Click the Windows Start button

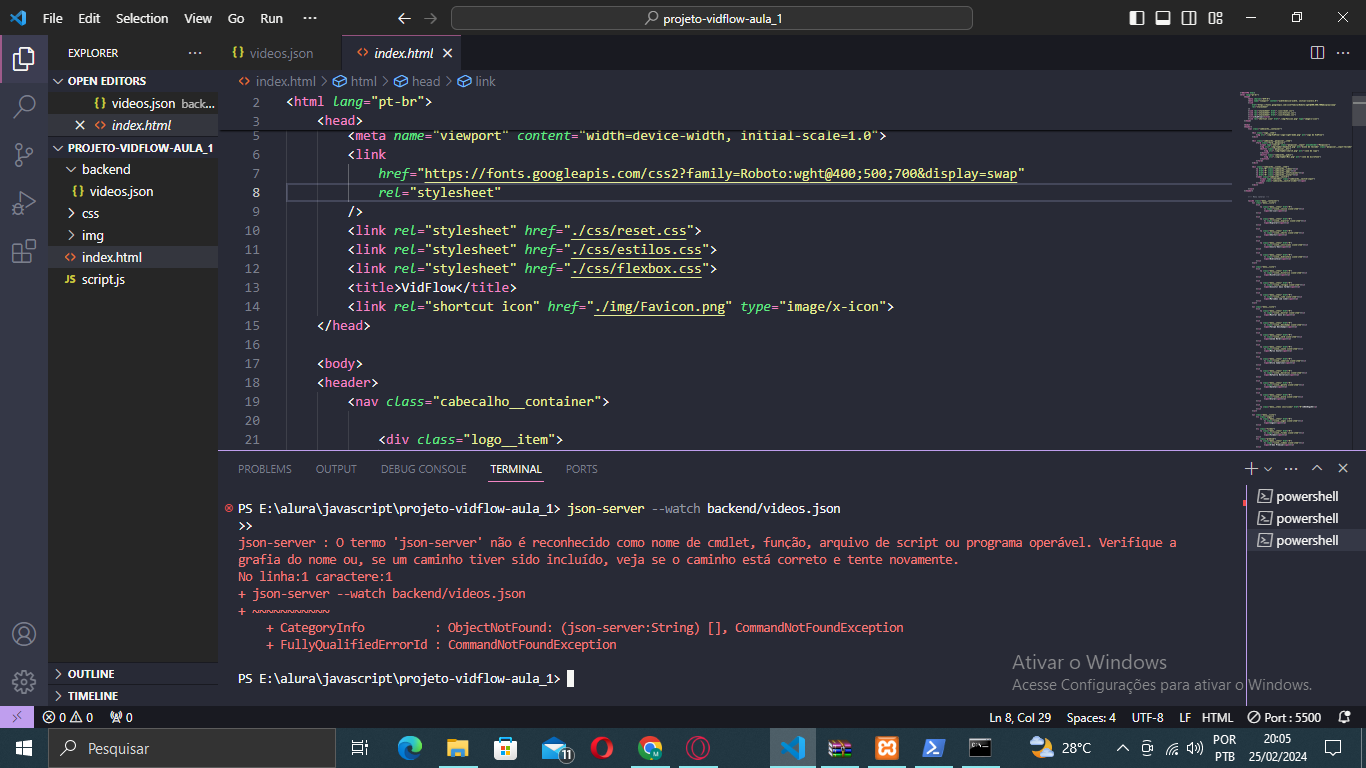coord(24,748)
